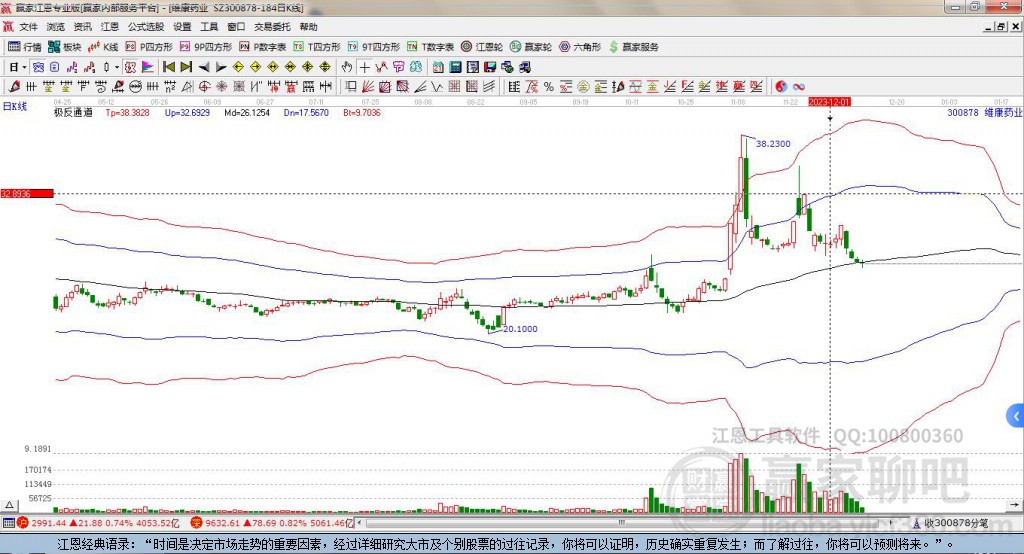Select the circle-with-line drawing tool
The width and height of the screenshot is (1024, 554).
(x=135, y=86)
